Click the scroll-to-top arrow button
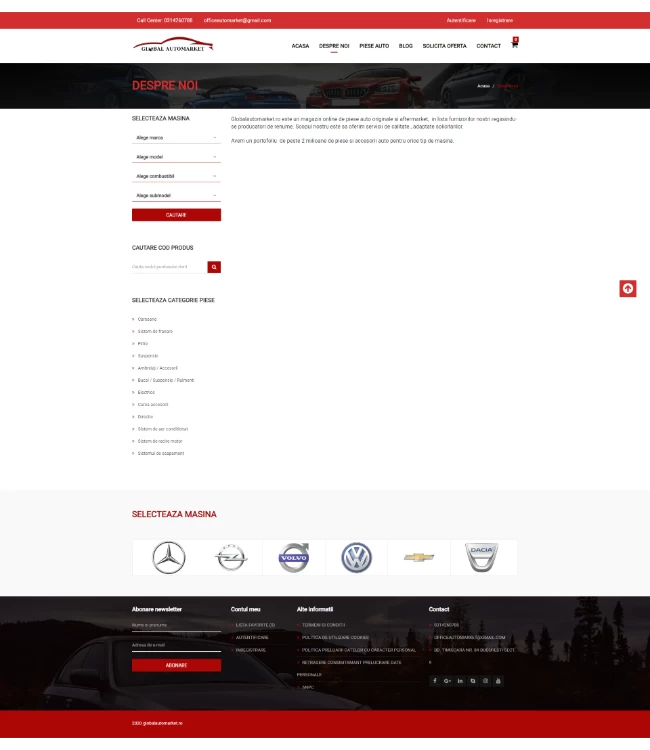 tap(628, 288)
